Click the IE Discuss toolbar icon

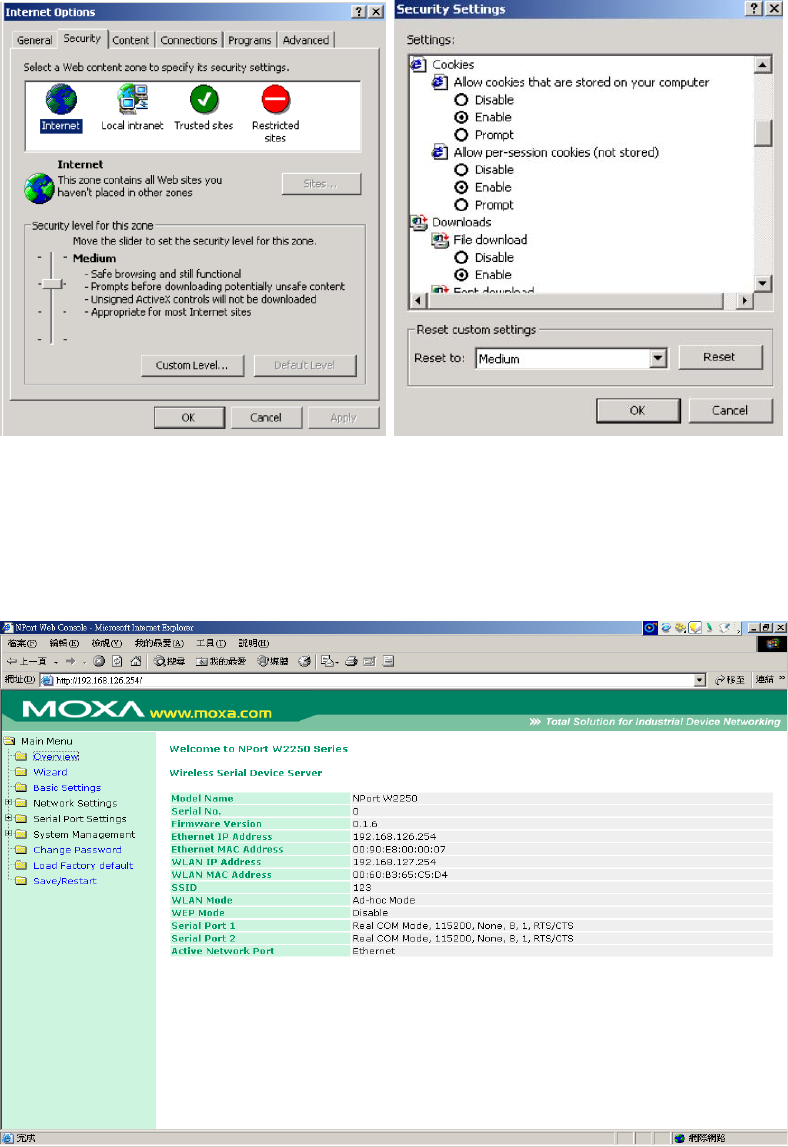pos(389,661)
